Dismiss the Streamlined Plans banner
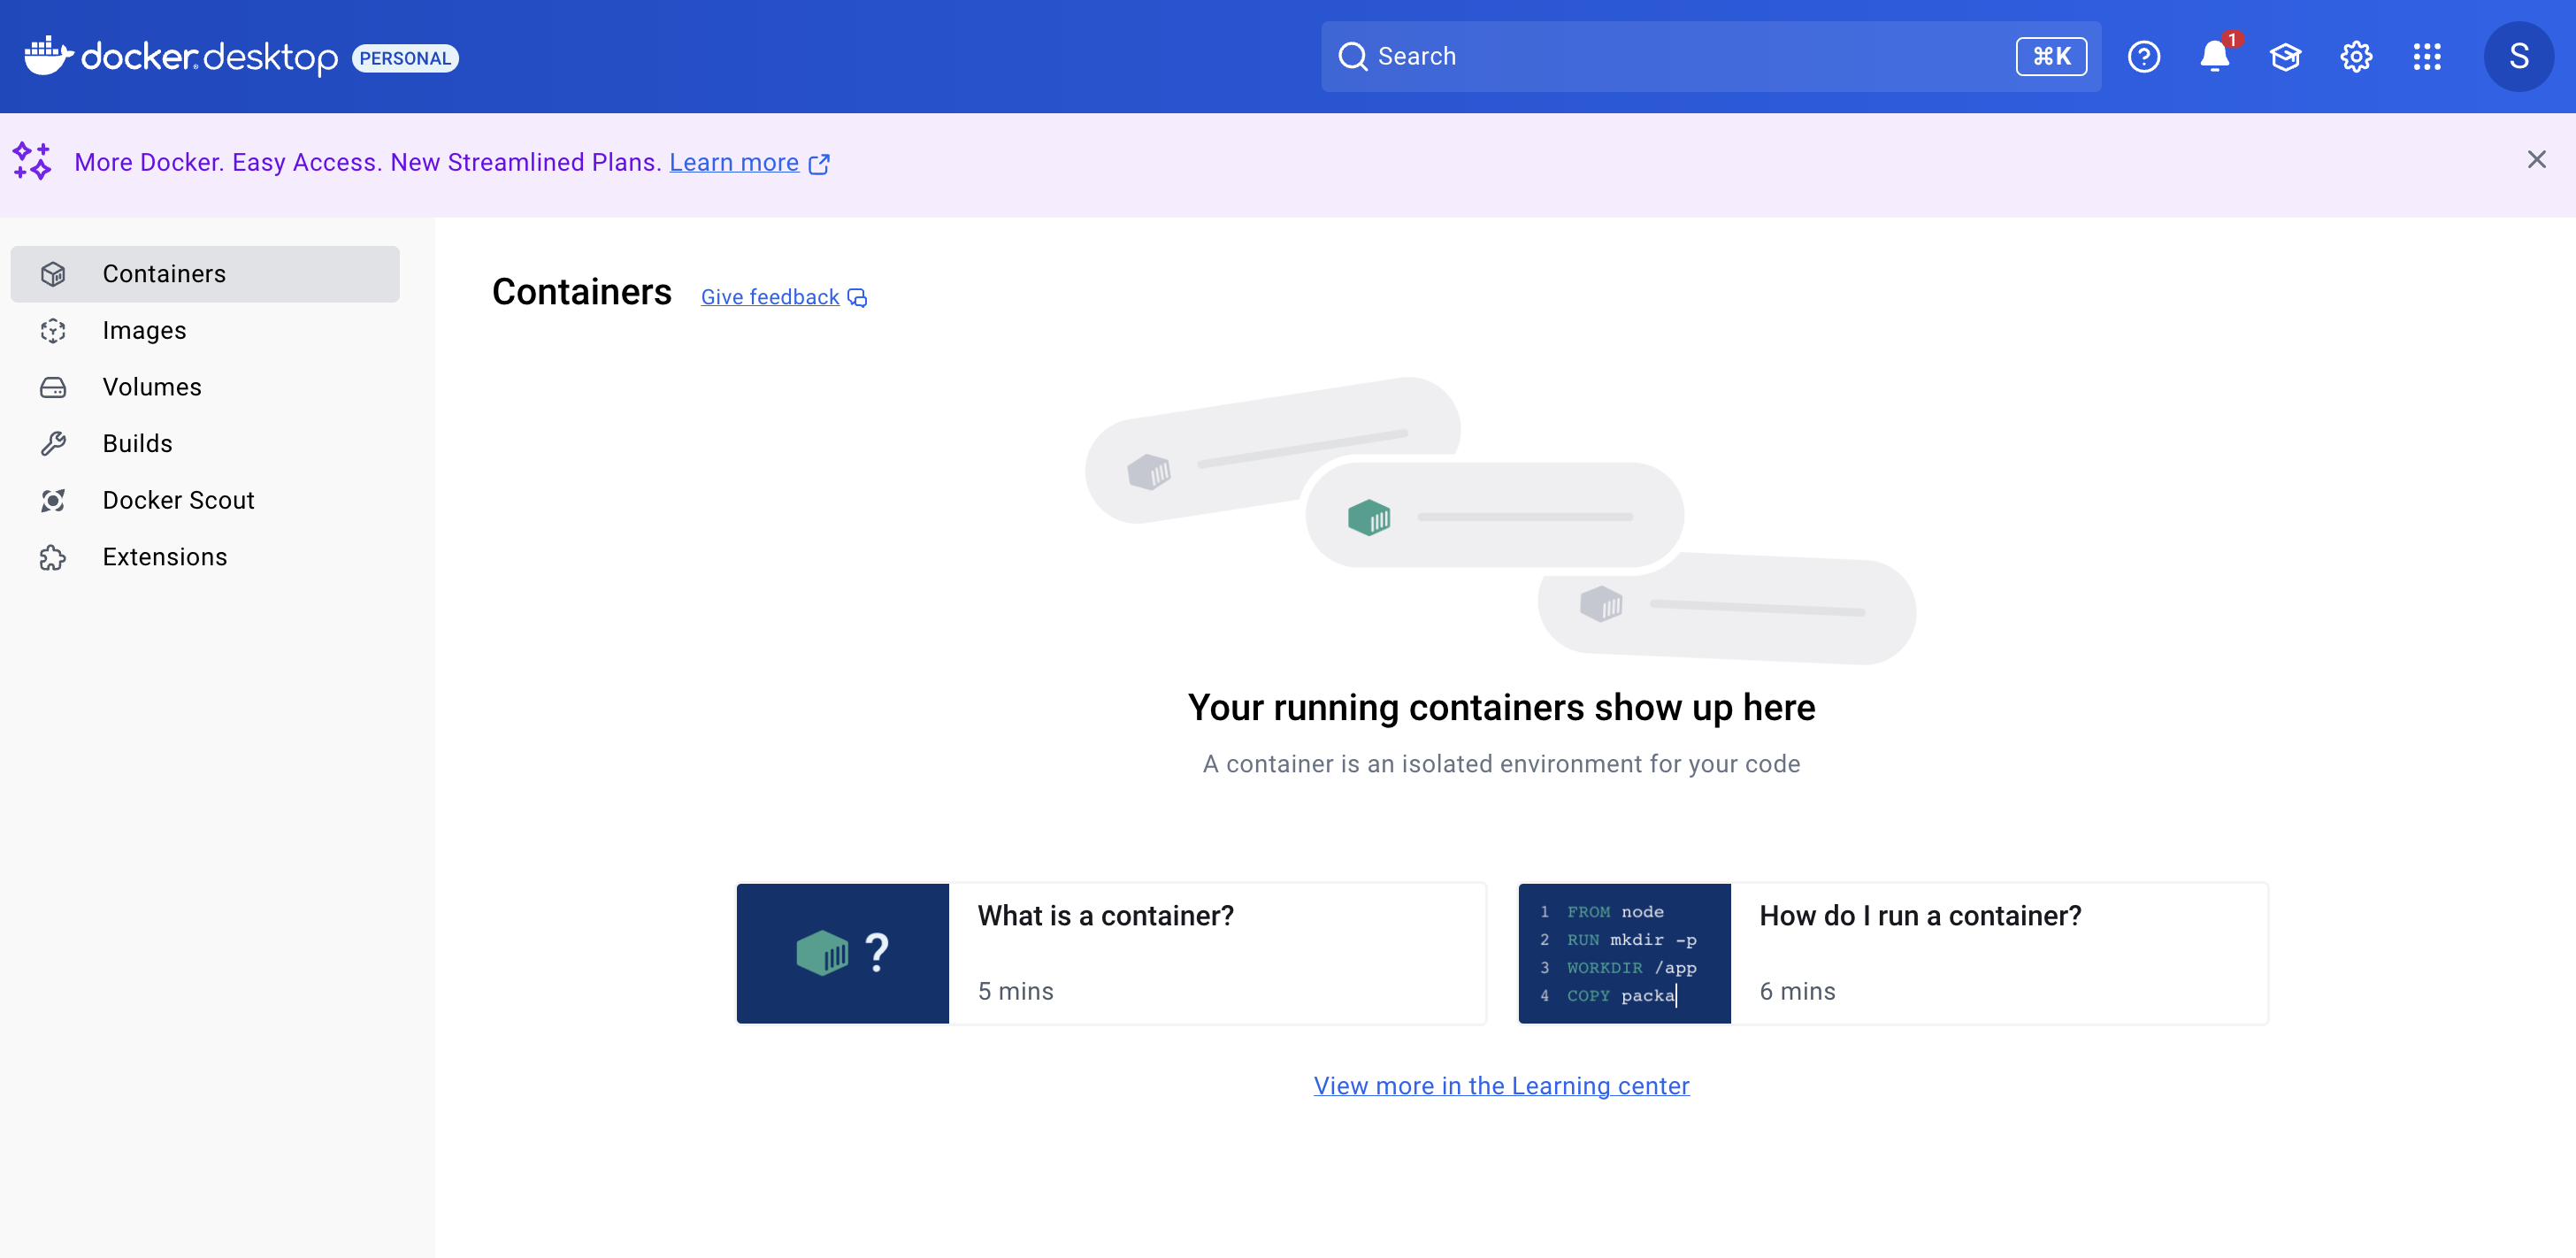The height and width of the screenshot is (1258, 2576). pyautogui.click(x=2536, y=160)
